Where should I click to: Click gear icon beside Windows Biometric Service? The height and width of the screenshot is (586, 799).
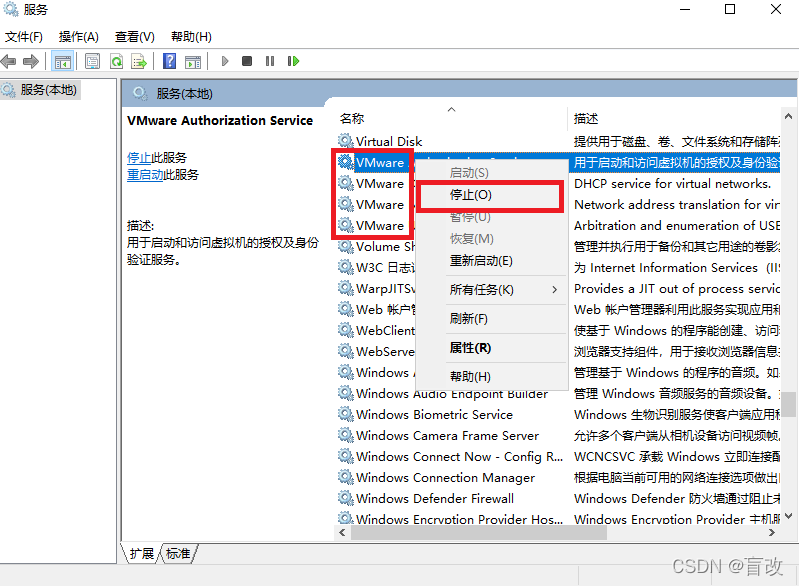point(345,414)
